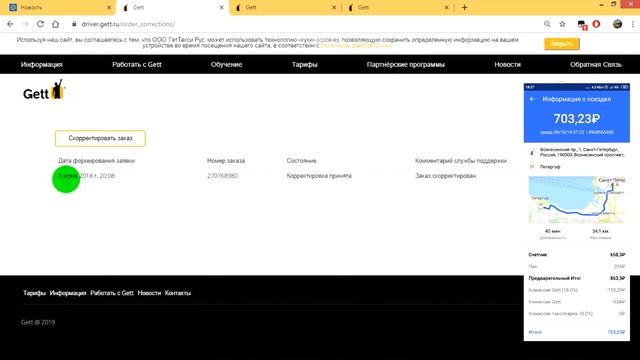Close the Новости browser tab
This screenshot has height=360, width=640.
pos(109,7)
